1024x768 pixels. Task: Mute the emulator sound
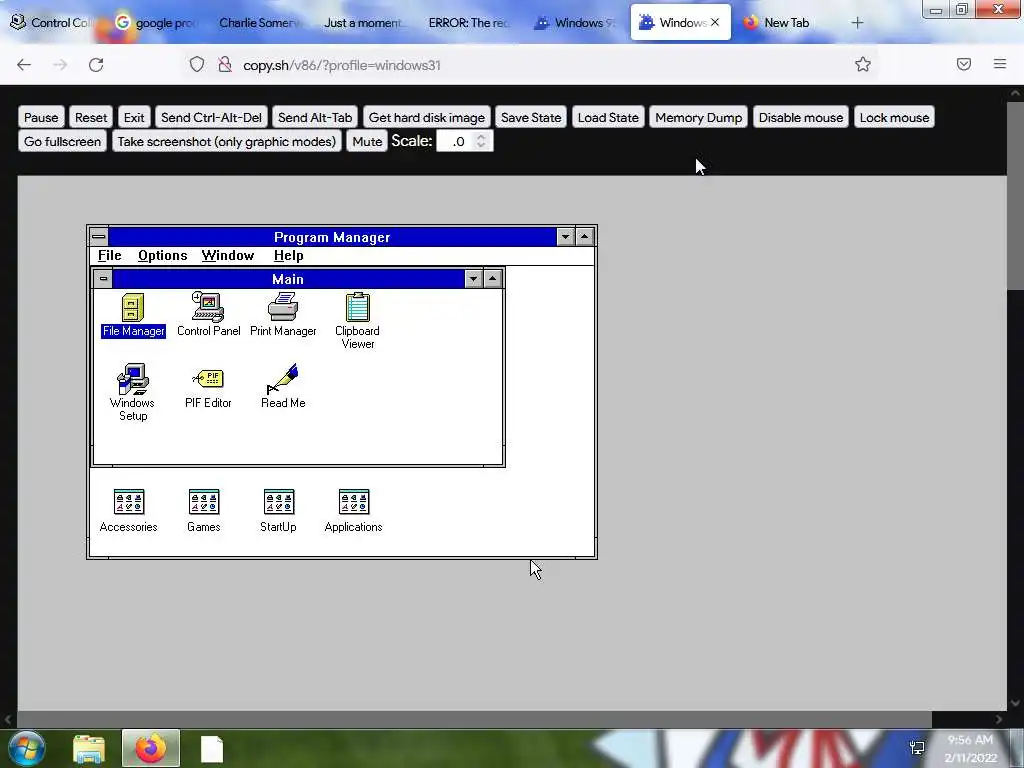tap(367, 142)
